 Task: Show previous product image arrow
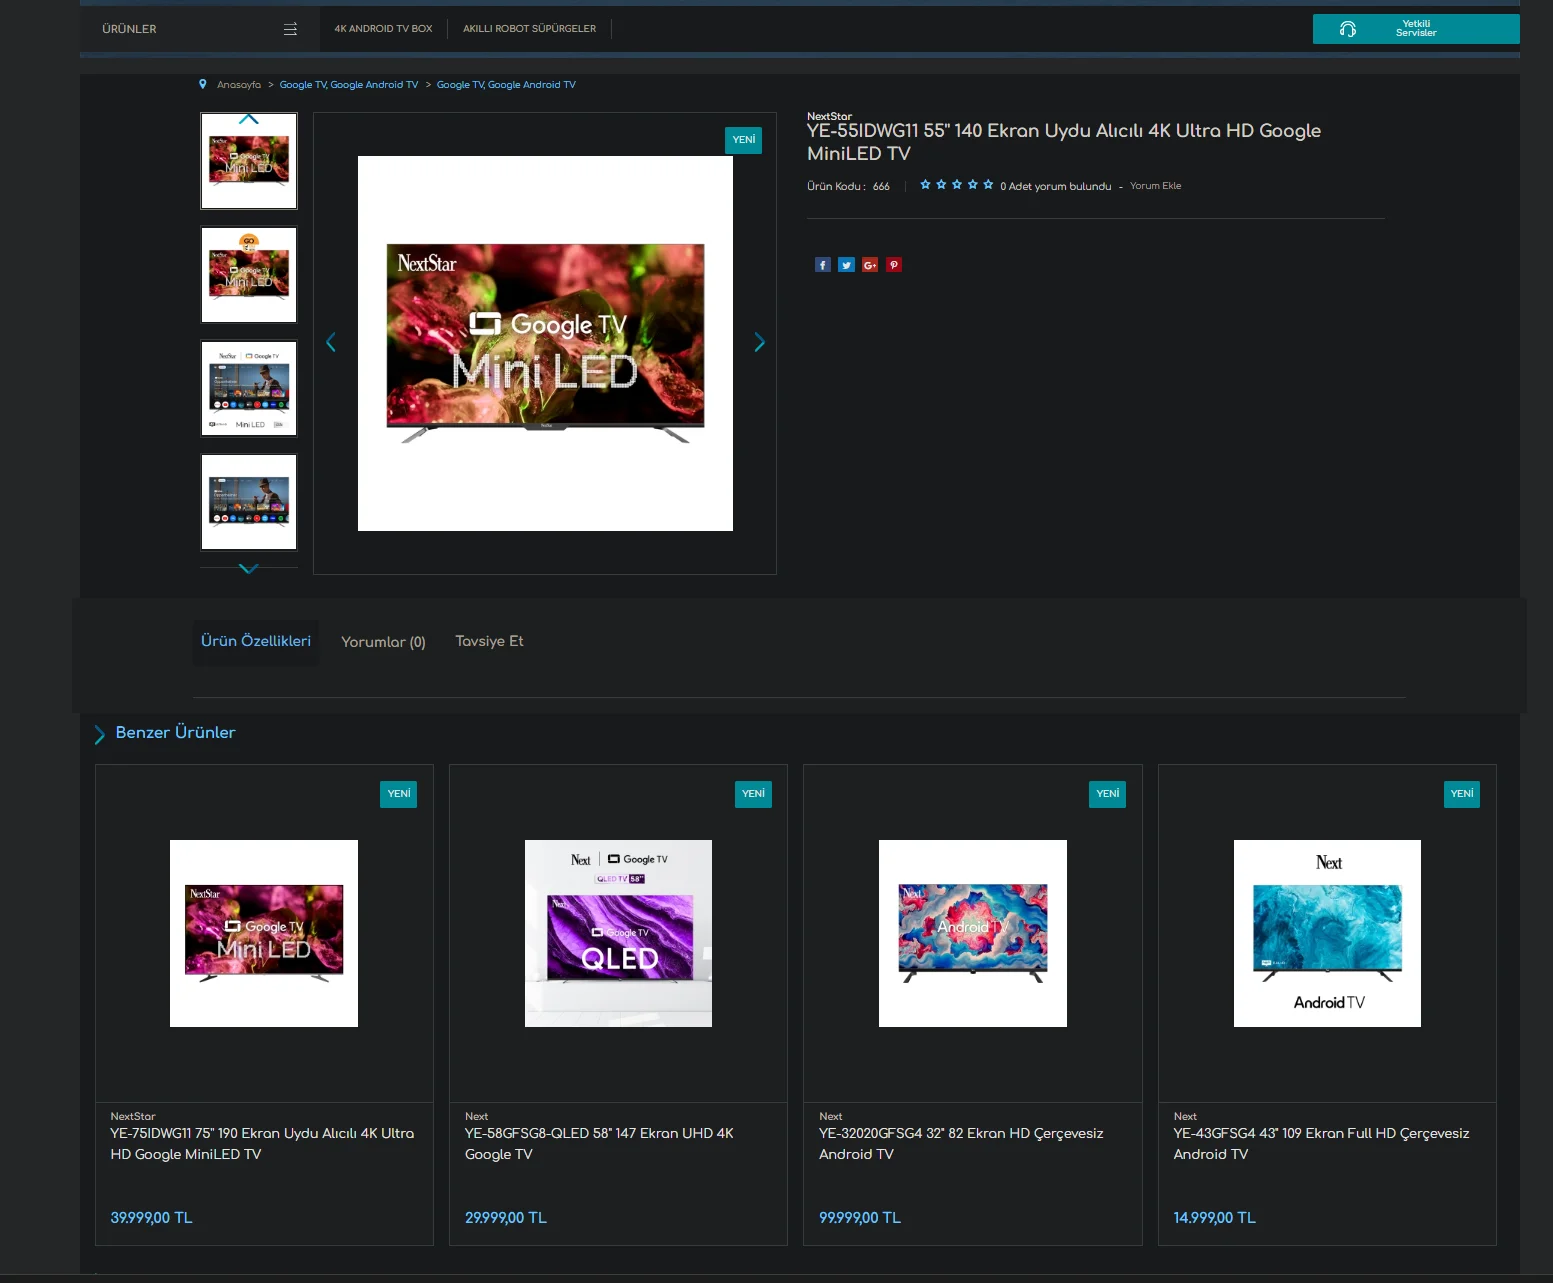pyautogui.click(x=331, y=343)
